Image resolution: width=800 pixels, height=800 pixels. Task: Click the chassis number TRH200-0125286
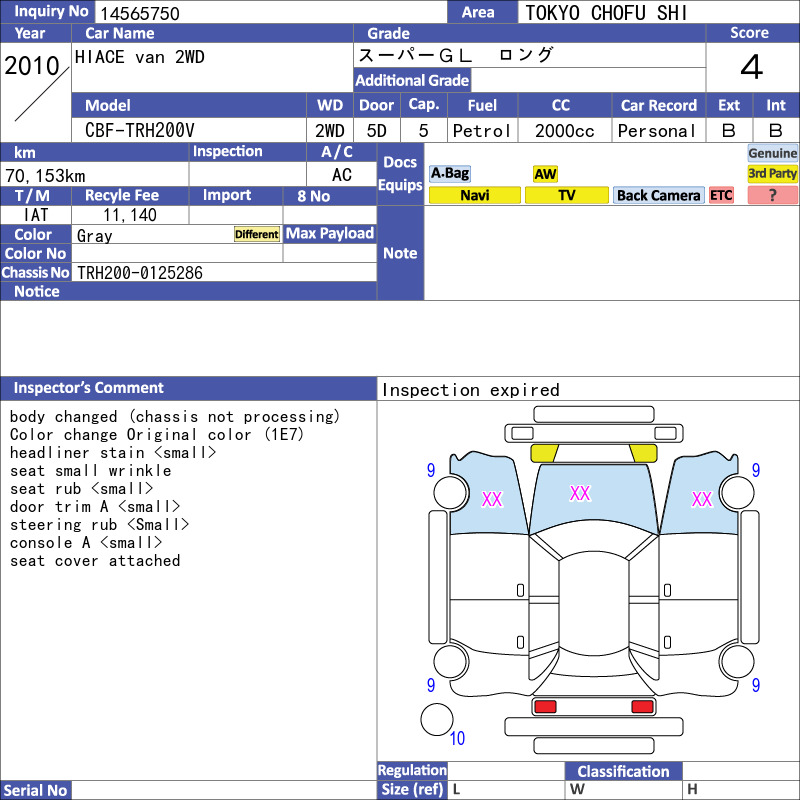[x=139, y=273]
